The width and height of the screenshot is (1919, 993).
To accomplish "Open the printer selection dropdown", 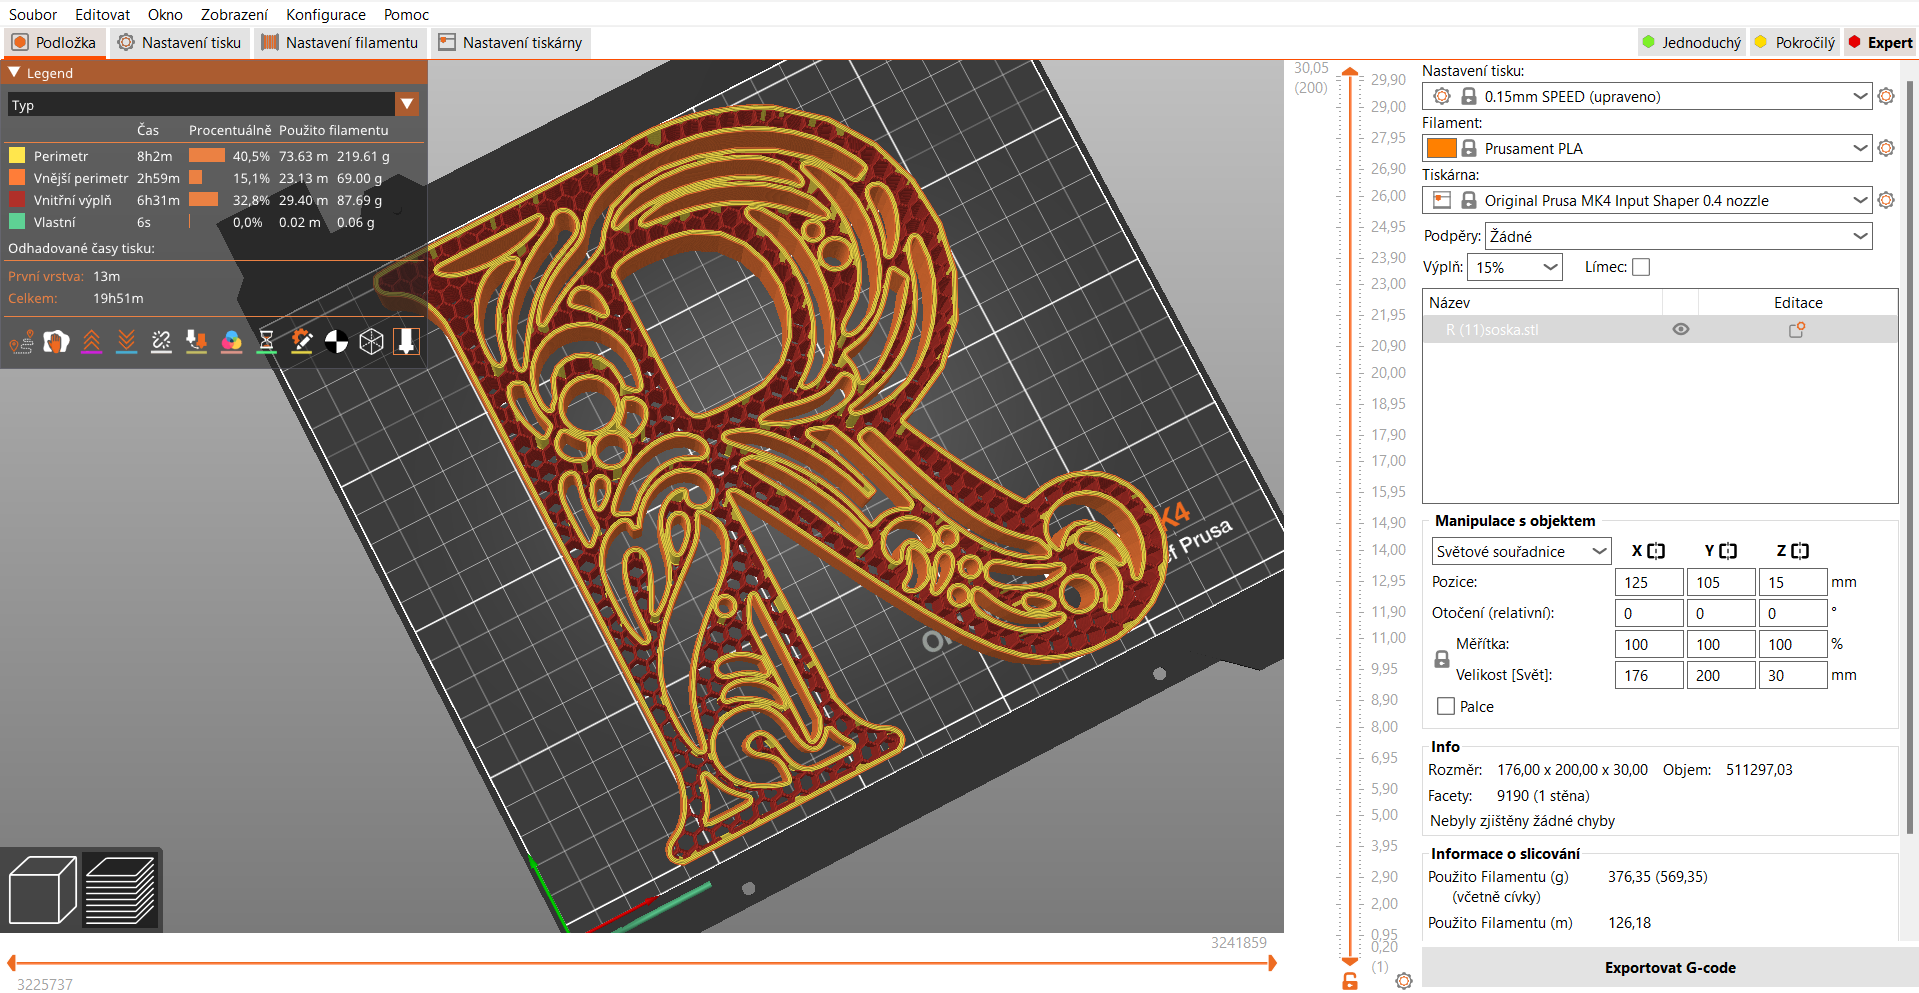I will [x=1647, y=200].
